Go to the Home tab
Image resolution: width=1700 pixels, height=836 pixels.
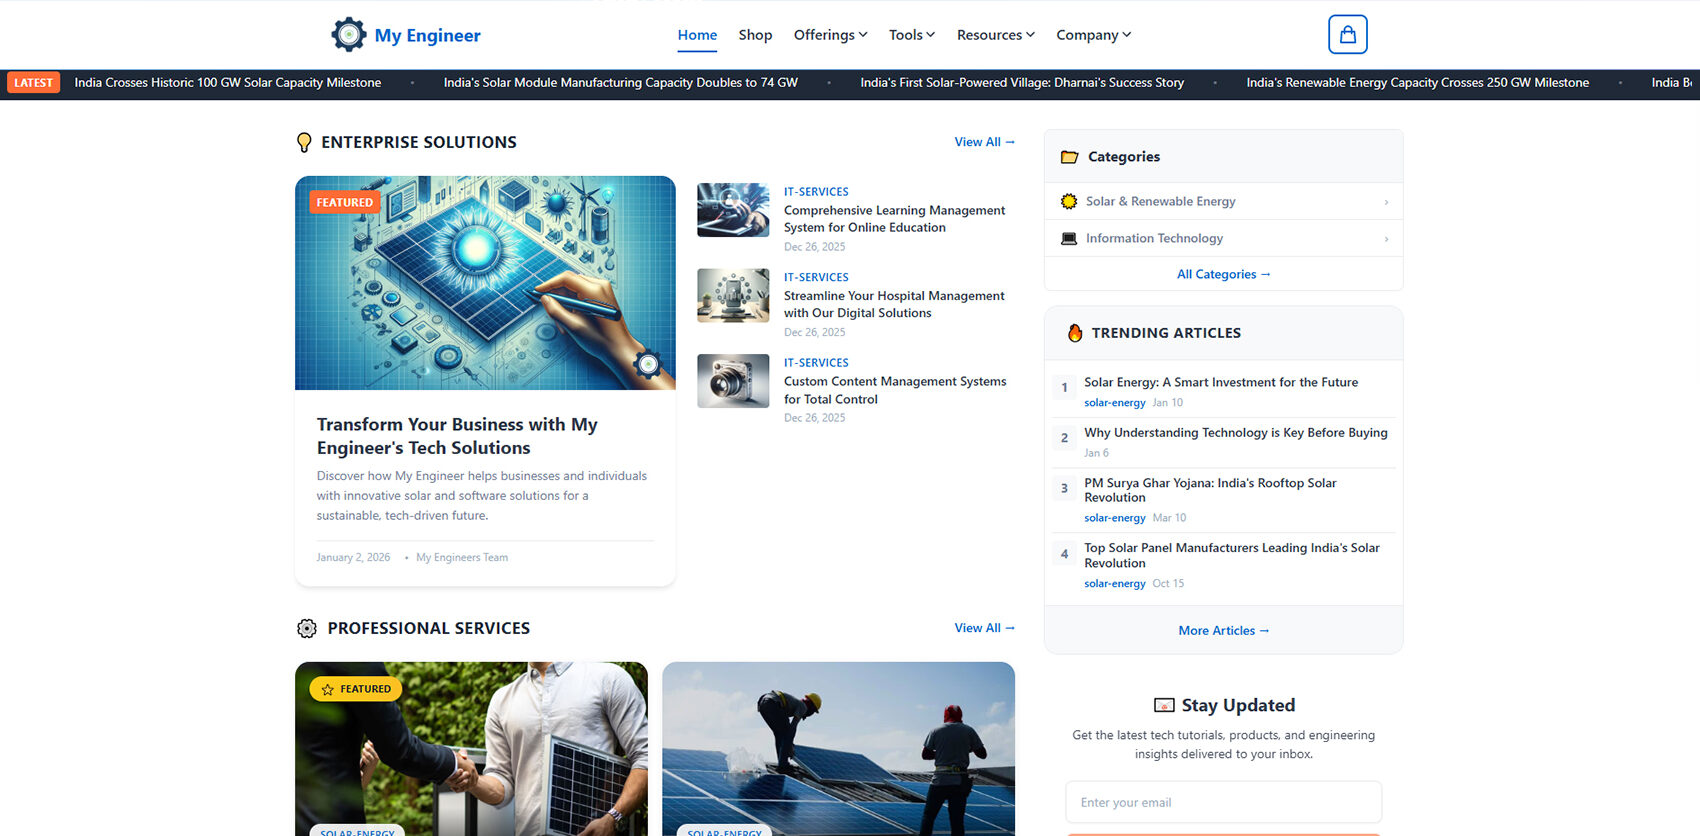click(x=697, y=35)
